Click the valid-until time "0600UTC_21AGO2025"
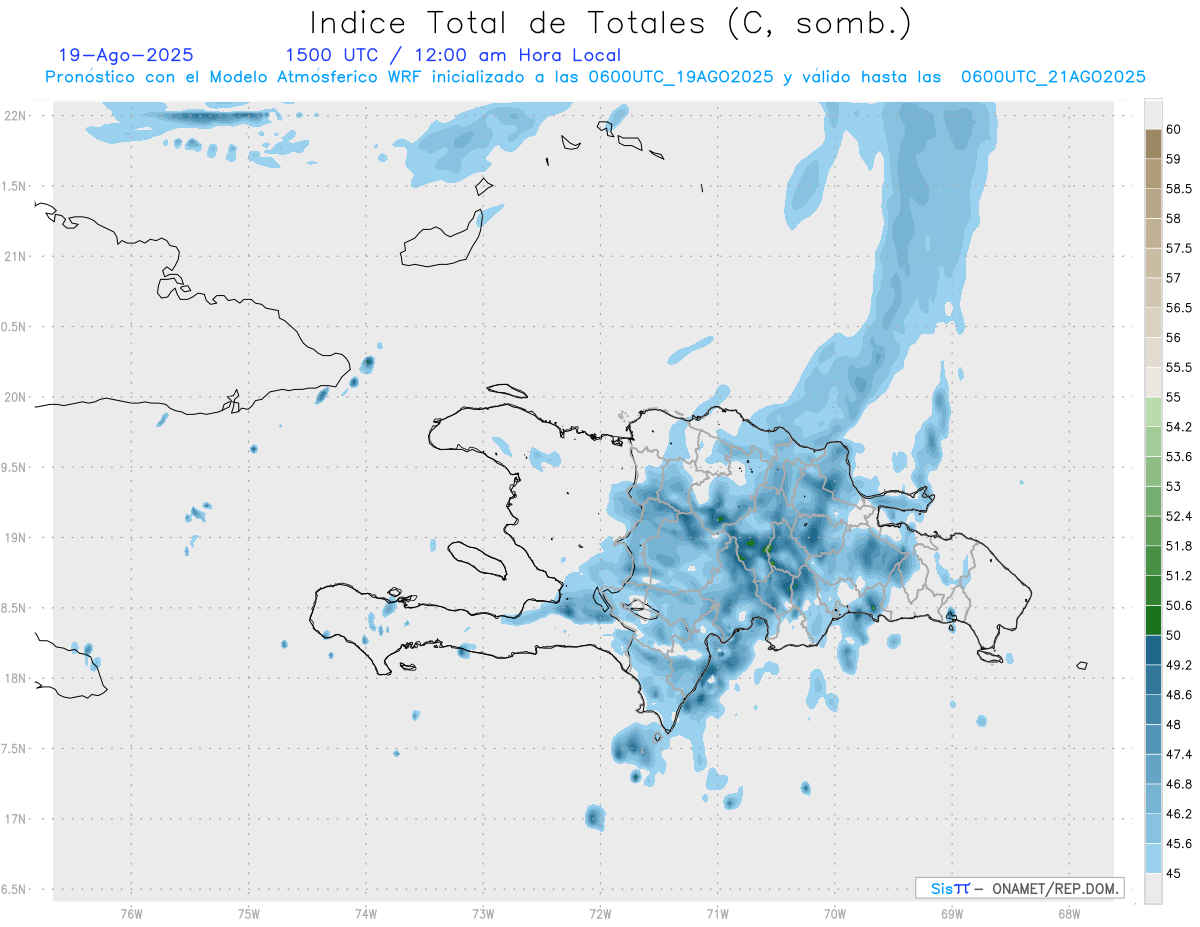 pyautogui.click(x=1053, y=77)
